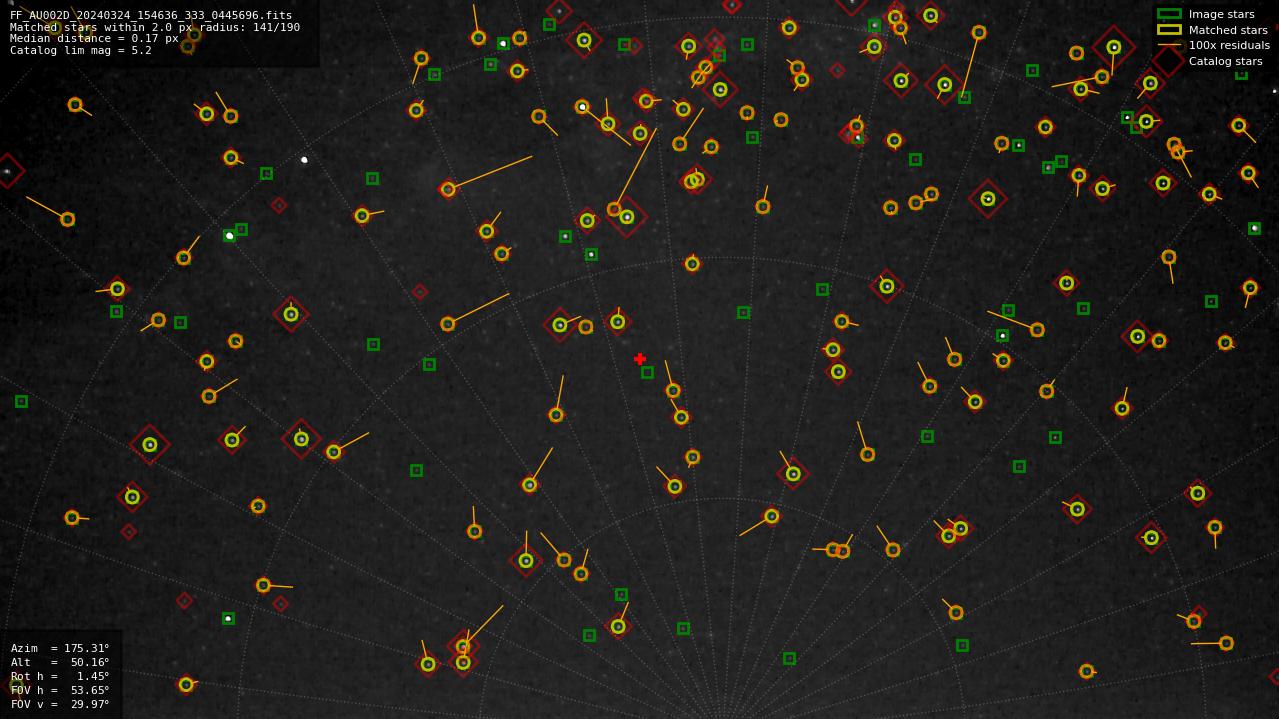Click the 'FOV h = 53.65°' value
1279x719 pixels.
[x=60, y=690]
